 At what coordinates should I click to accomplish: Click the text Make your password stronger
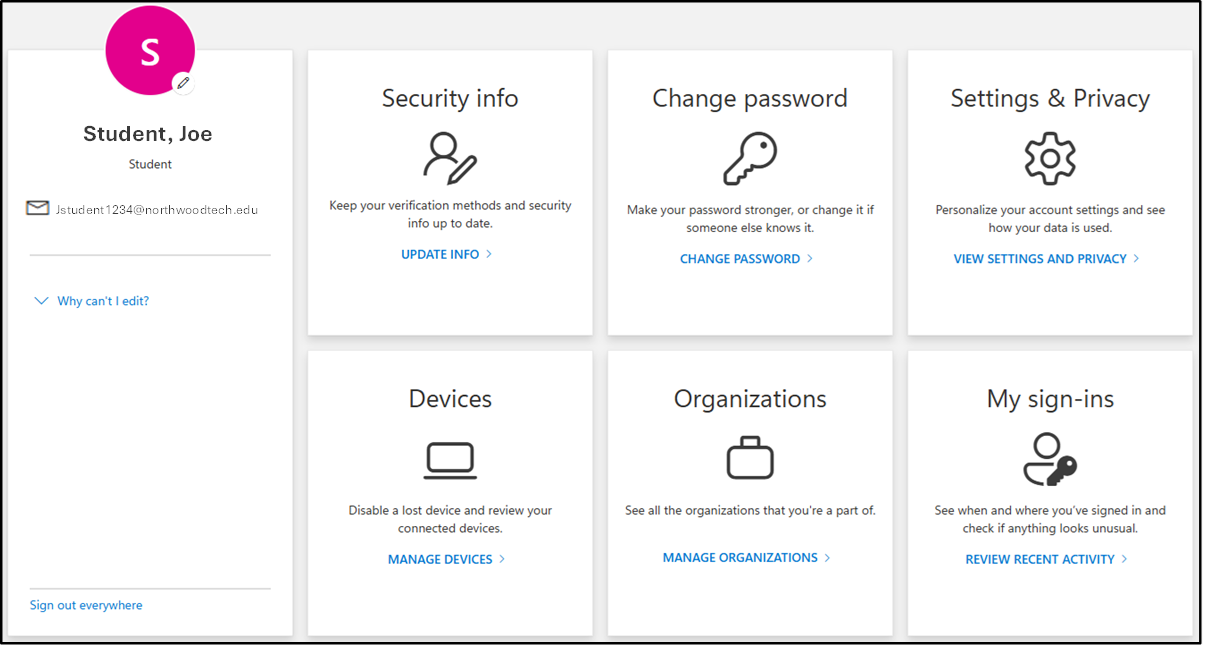(x=750, y=218)
